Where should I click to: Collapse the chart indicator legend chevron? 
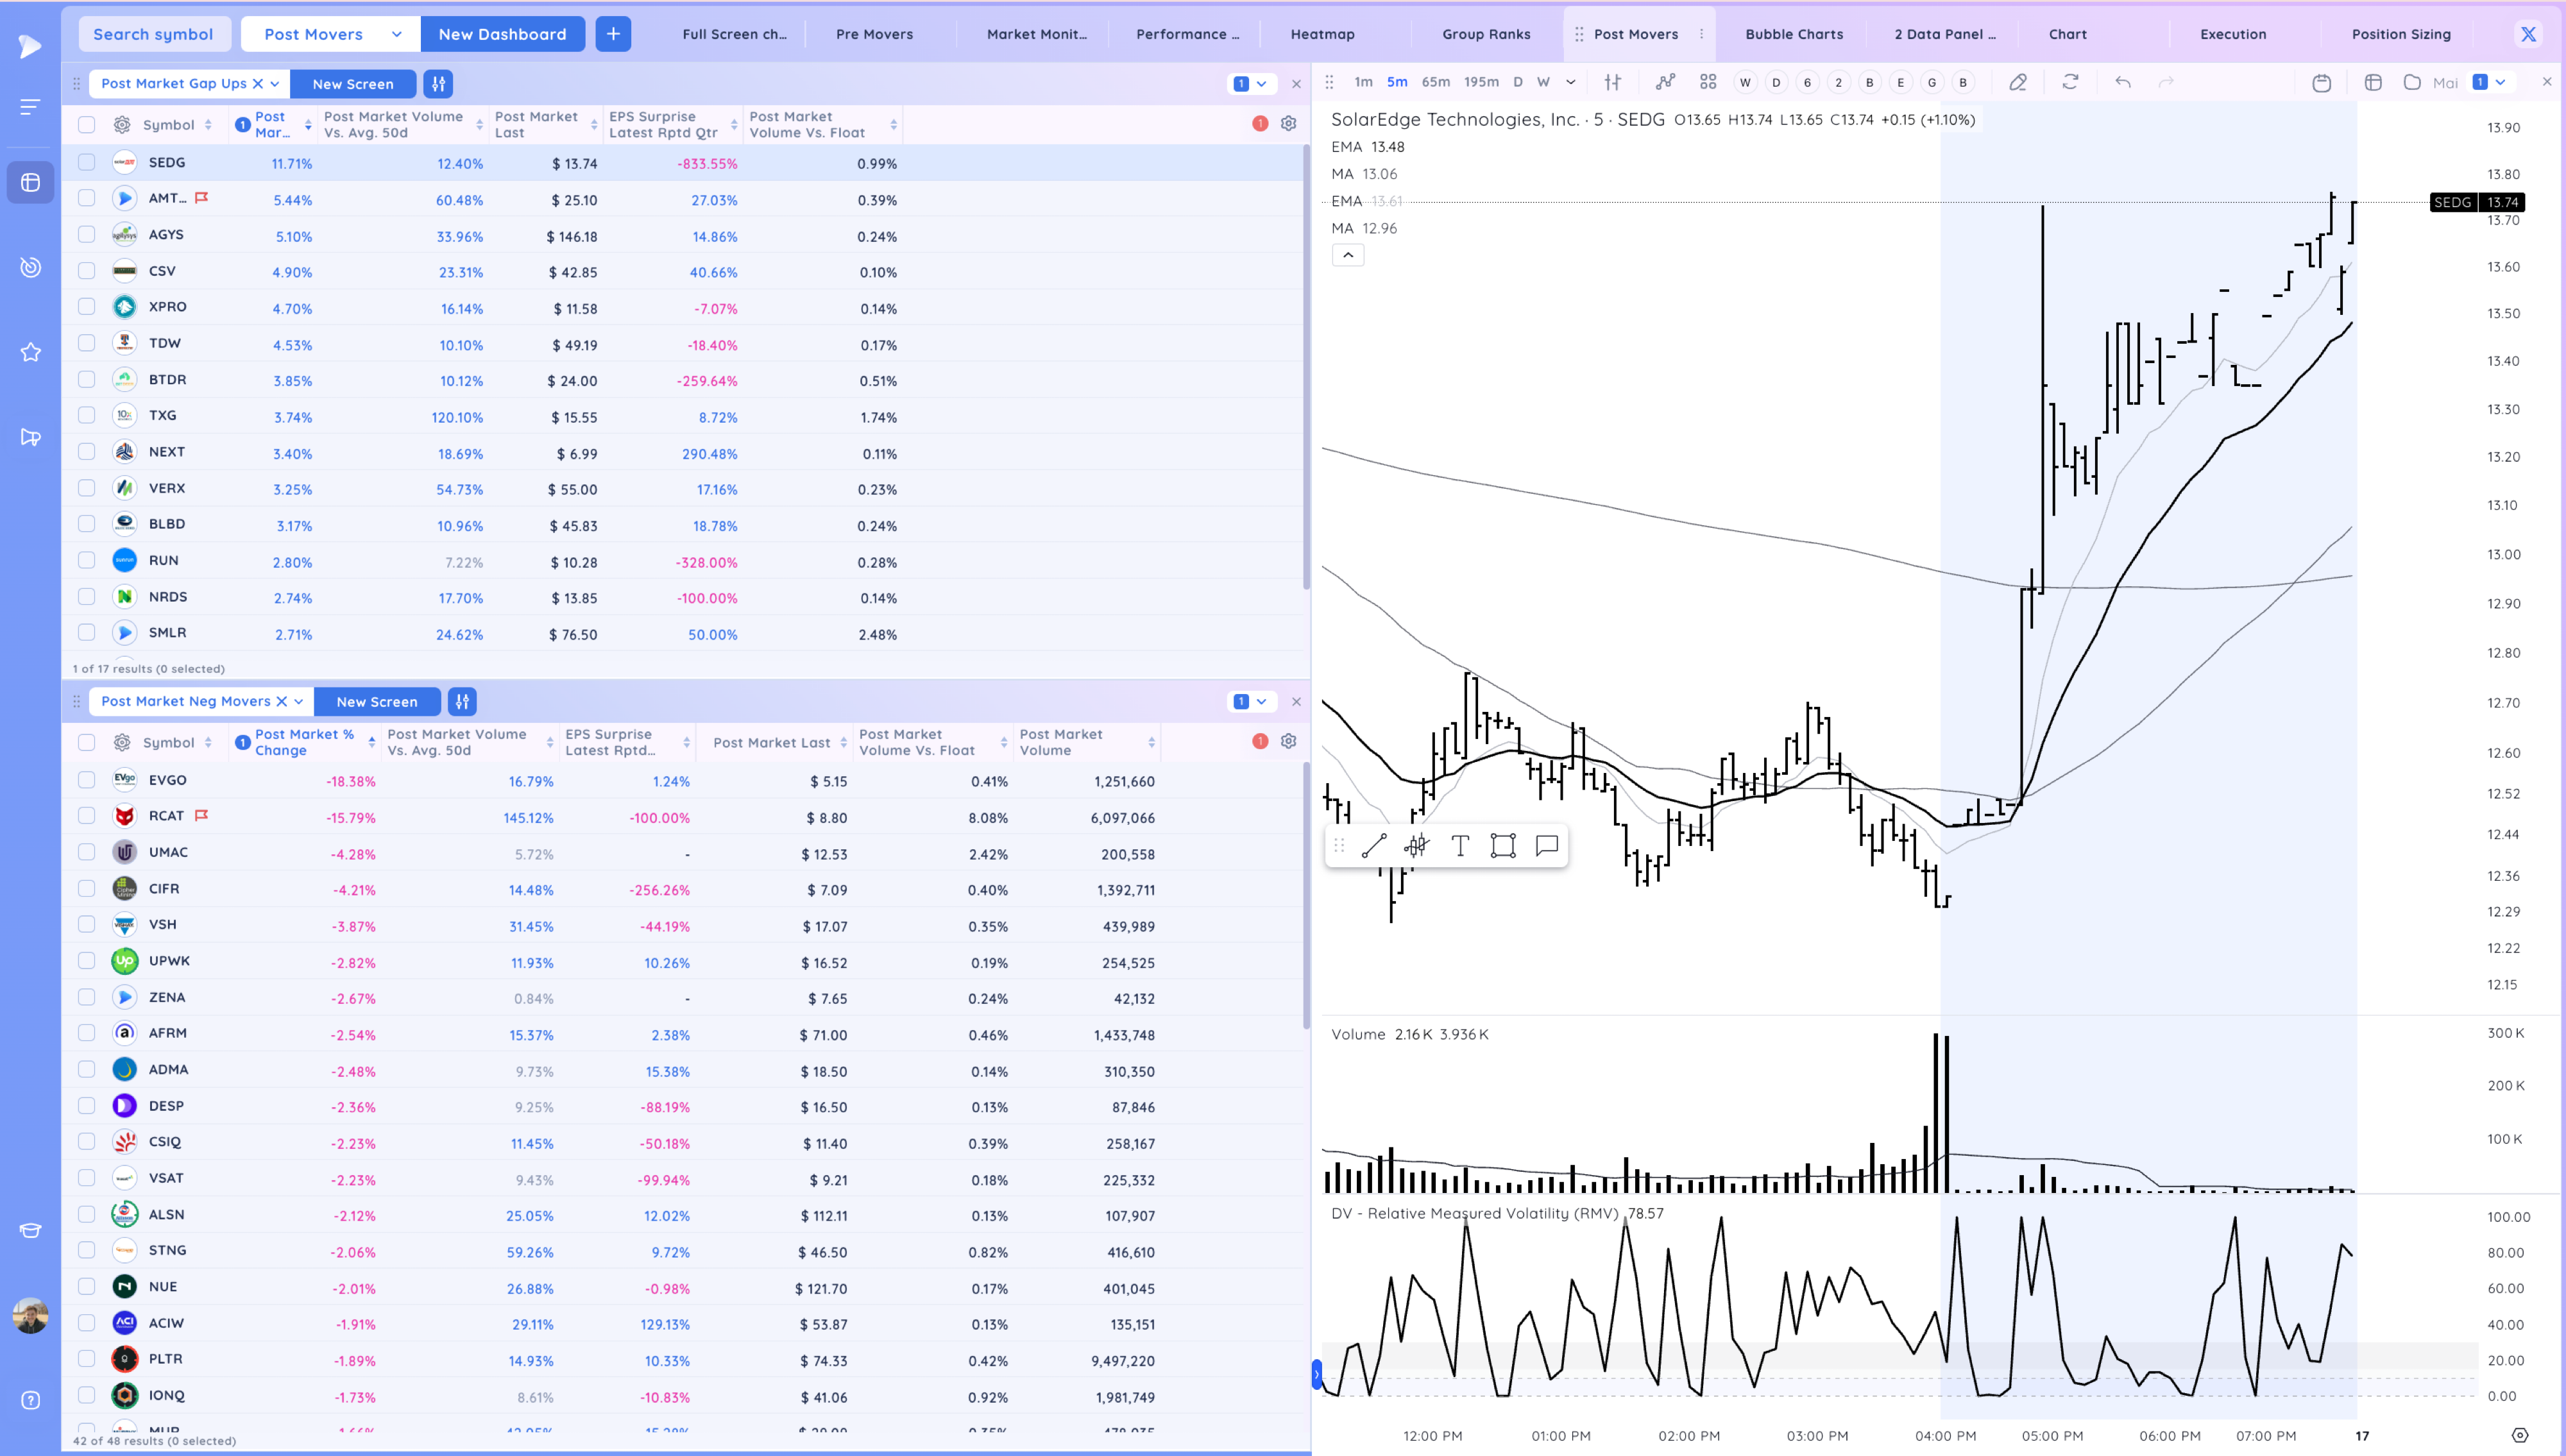point(1348,255)
